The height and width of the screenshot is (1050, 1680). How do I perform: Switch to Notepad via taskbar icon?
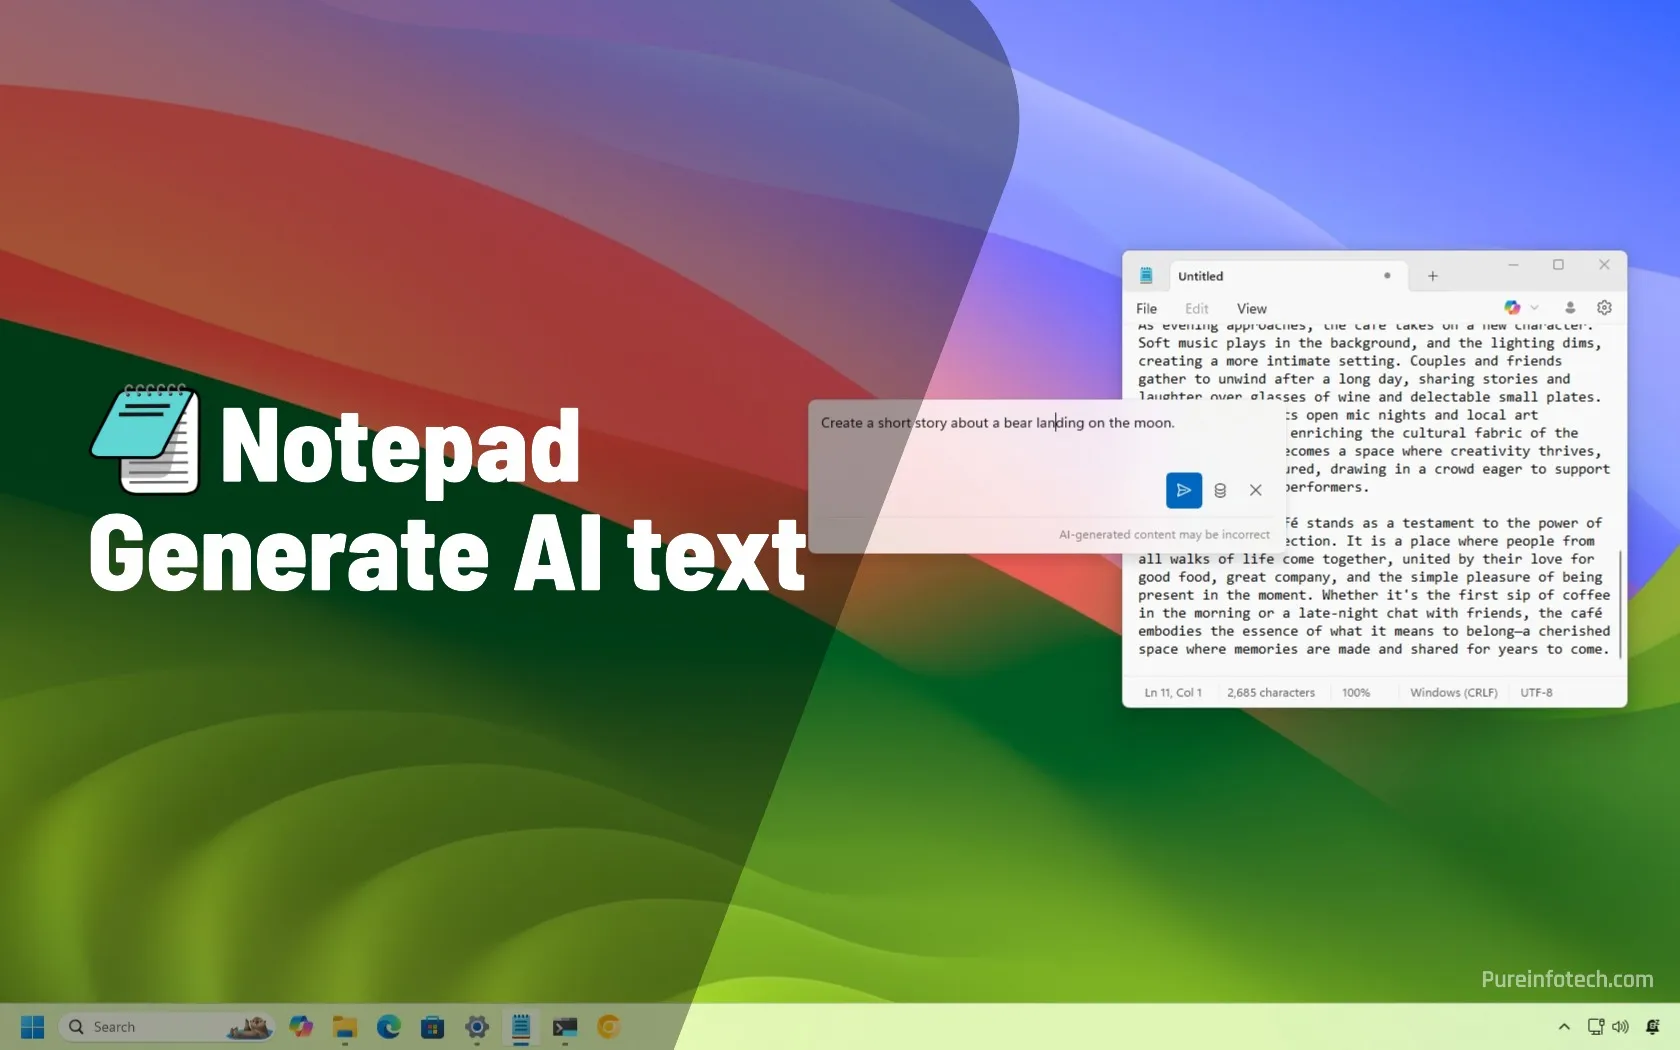(521, 1027)
